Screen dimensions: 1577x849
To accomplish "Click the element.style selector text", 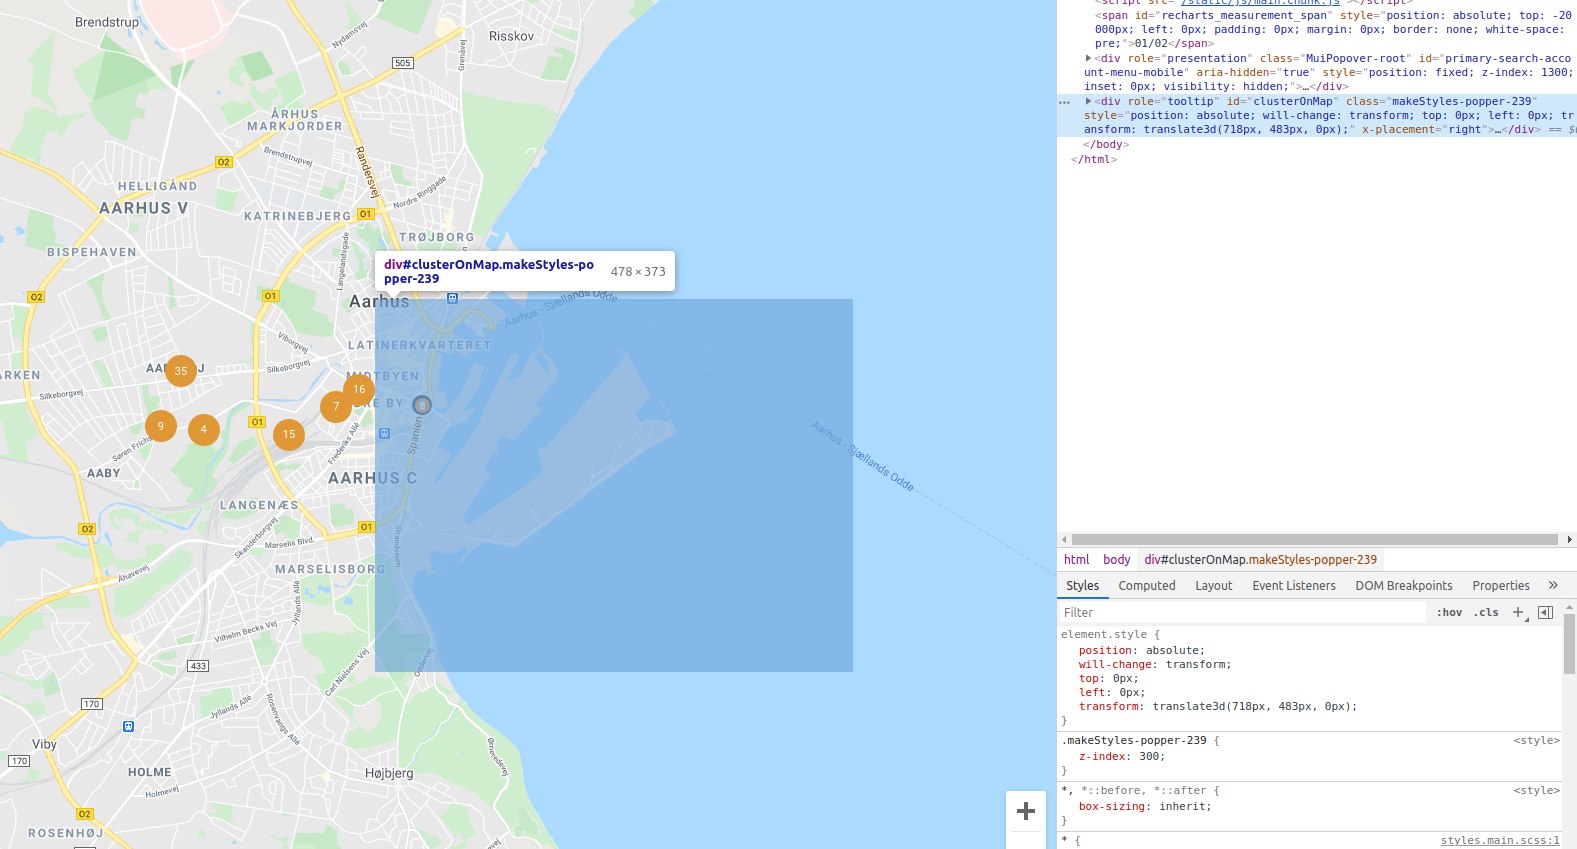I will click(x=1105, y=635).
